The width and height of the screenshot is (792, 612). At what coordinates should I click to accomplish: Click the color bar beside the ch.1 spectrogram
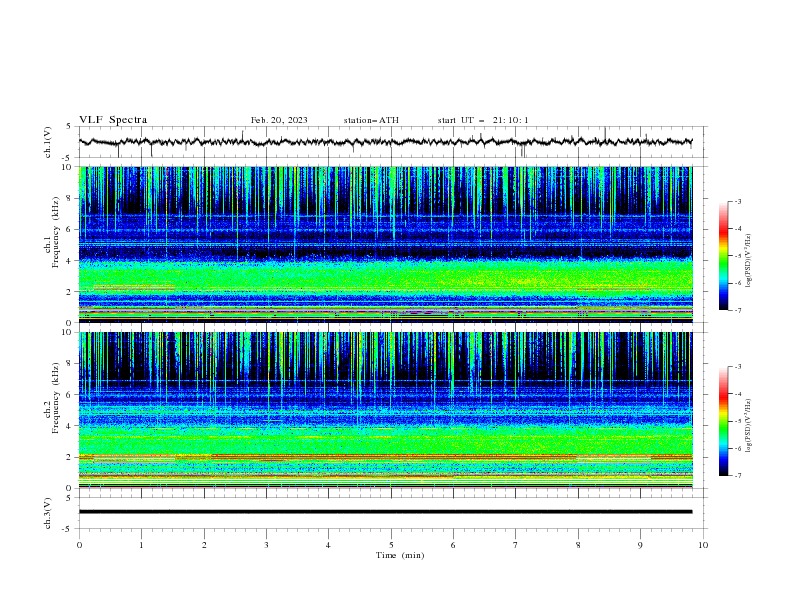coord(723,256)
